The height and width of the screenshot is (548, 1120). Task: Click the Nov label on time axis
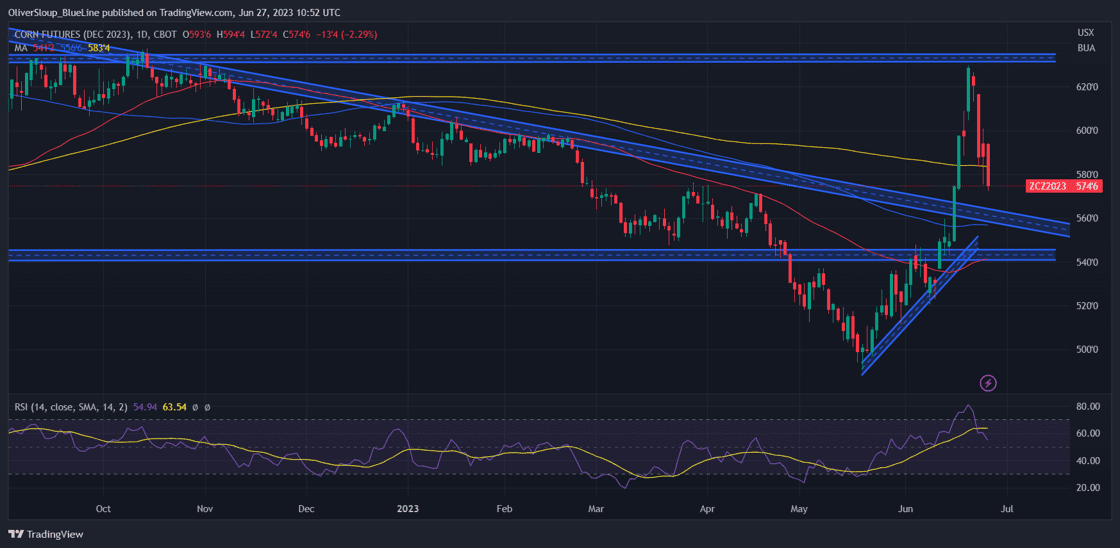205,509
